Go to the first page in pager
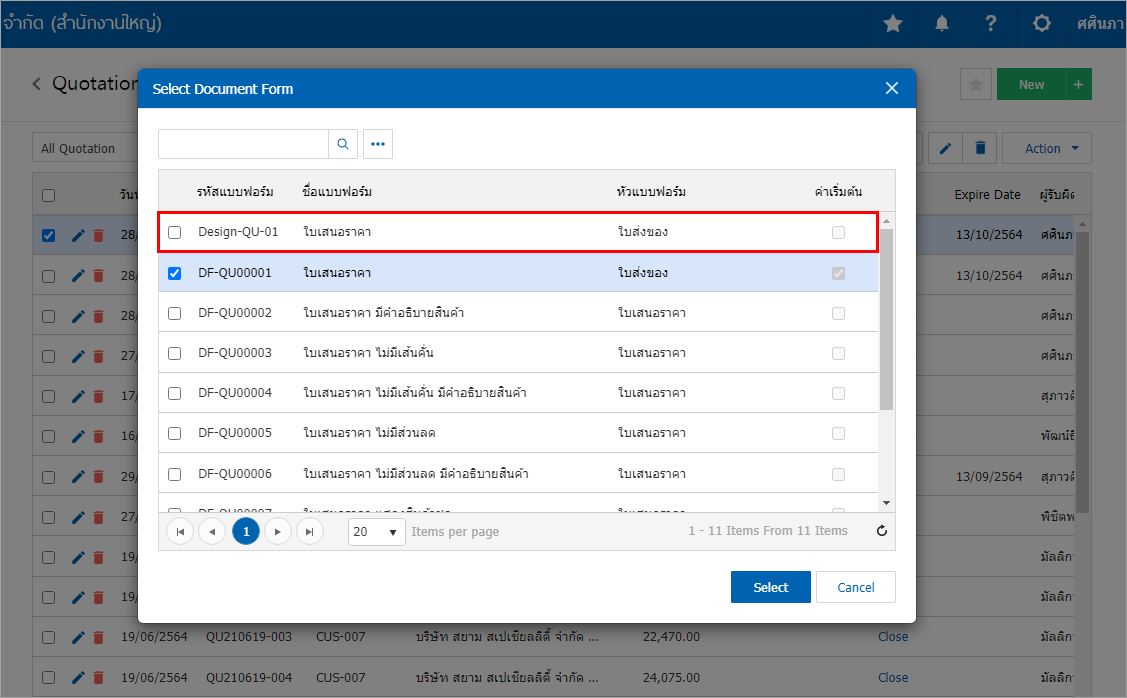 point(180,532)
